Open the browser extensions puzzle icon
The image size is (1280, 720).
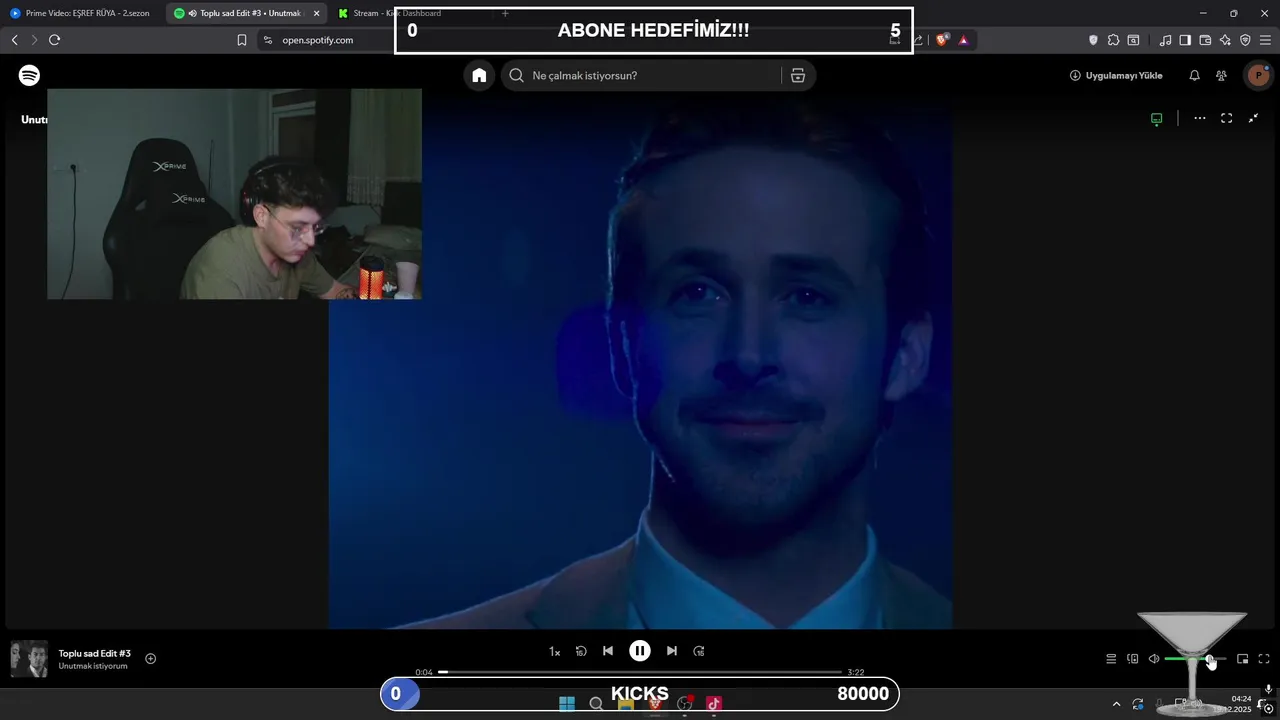[1113, 40]
